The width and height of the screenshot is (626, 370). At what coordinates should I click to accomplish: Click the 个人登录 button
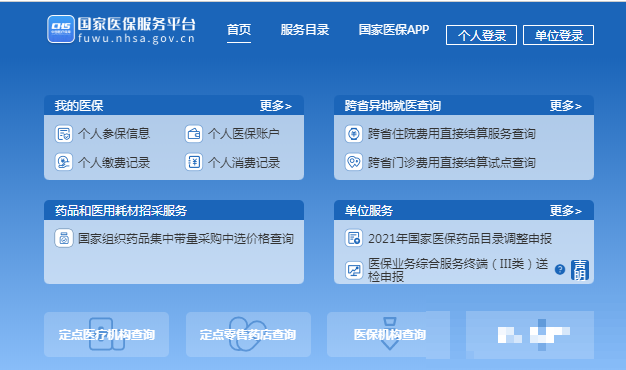pos(481,35)
